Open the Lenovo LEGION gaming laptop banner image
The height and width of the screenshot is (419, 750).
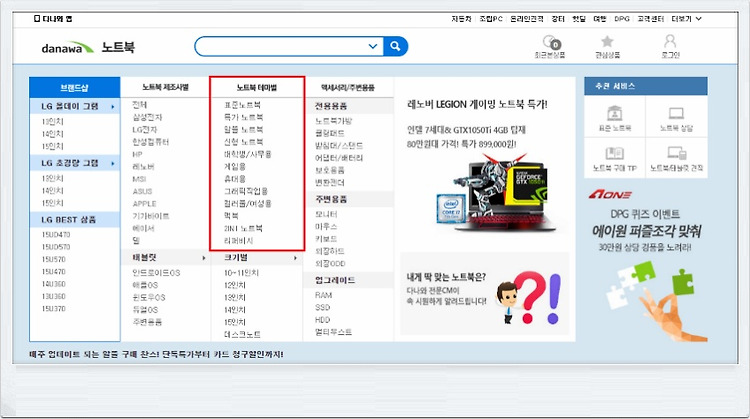click(x=495, y=194)
